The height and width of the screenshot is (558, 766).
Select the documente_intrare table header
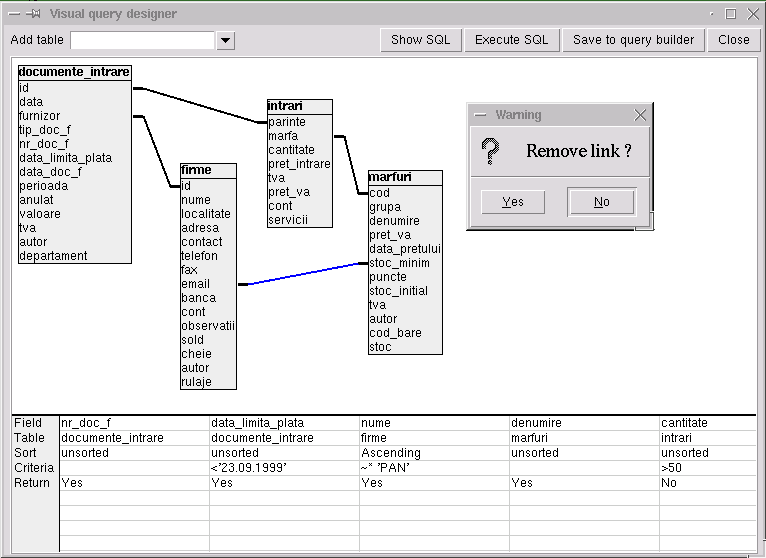point(75,72)
